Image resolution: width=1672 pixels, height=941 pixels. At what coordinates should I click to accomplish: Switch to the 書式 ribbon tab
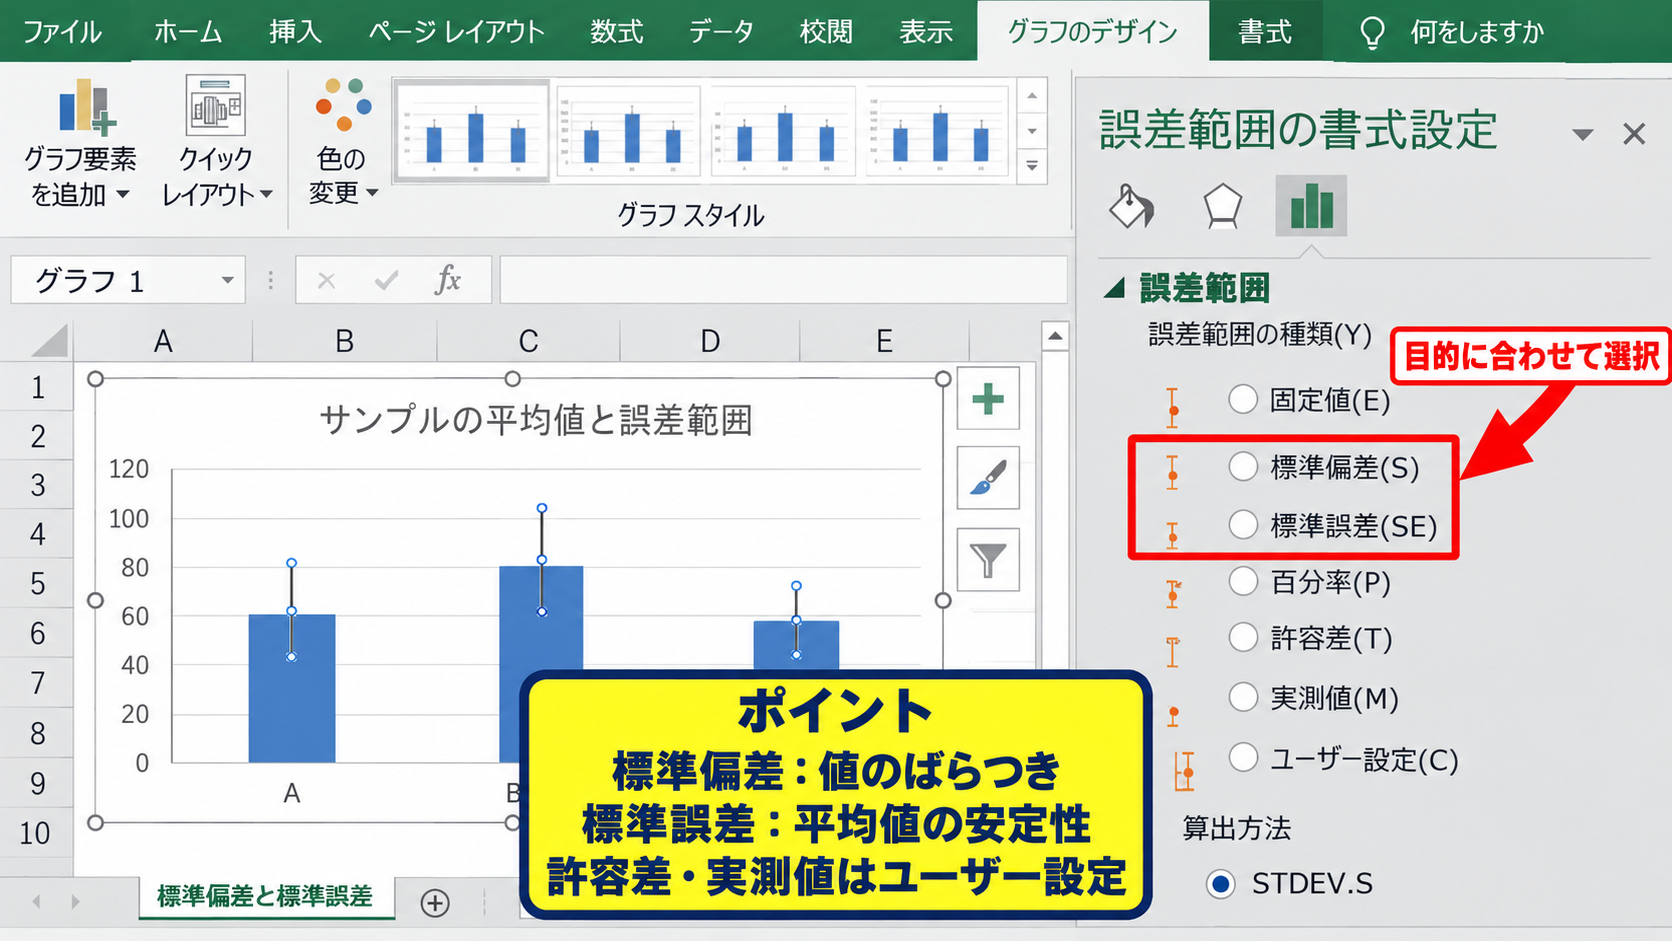click(x=1265, y=32)
